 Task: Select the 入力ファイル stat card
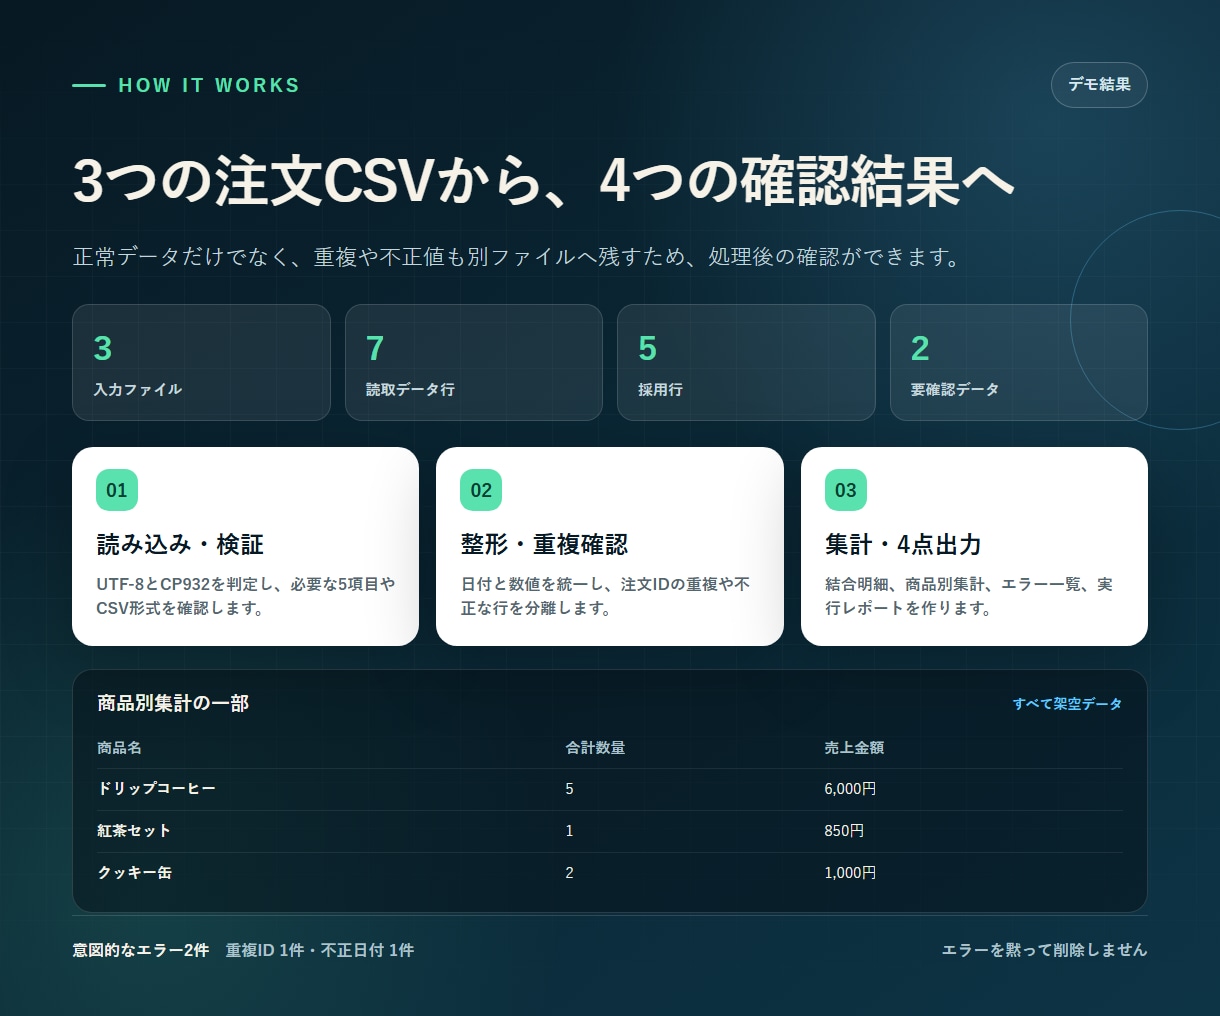click(201, 362)
